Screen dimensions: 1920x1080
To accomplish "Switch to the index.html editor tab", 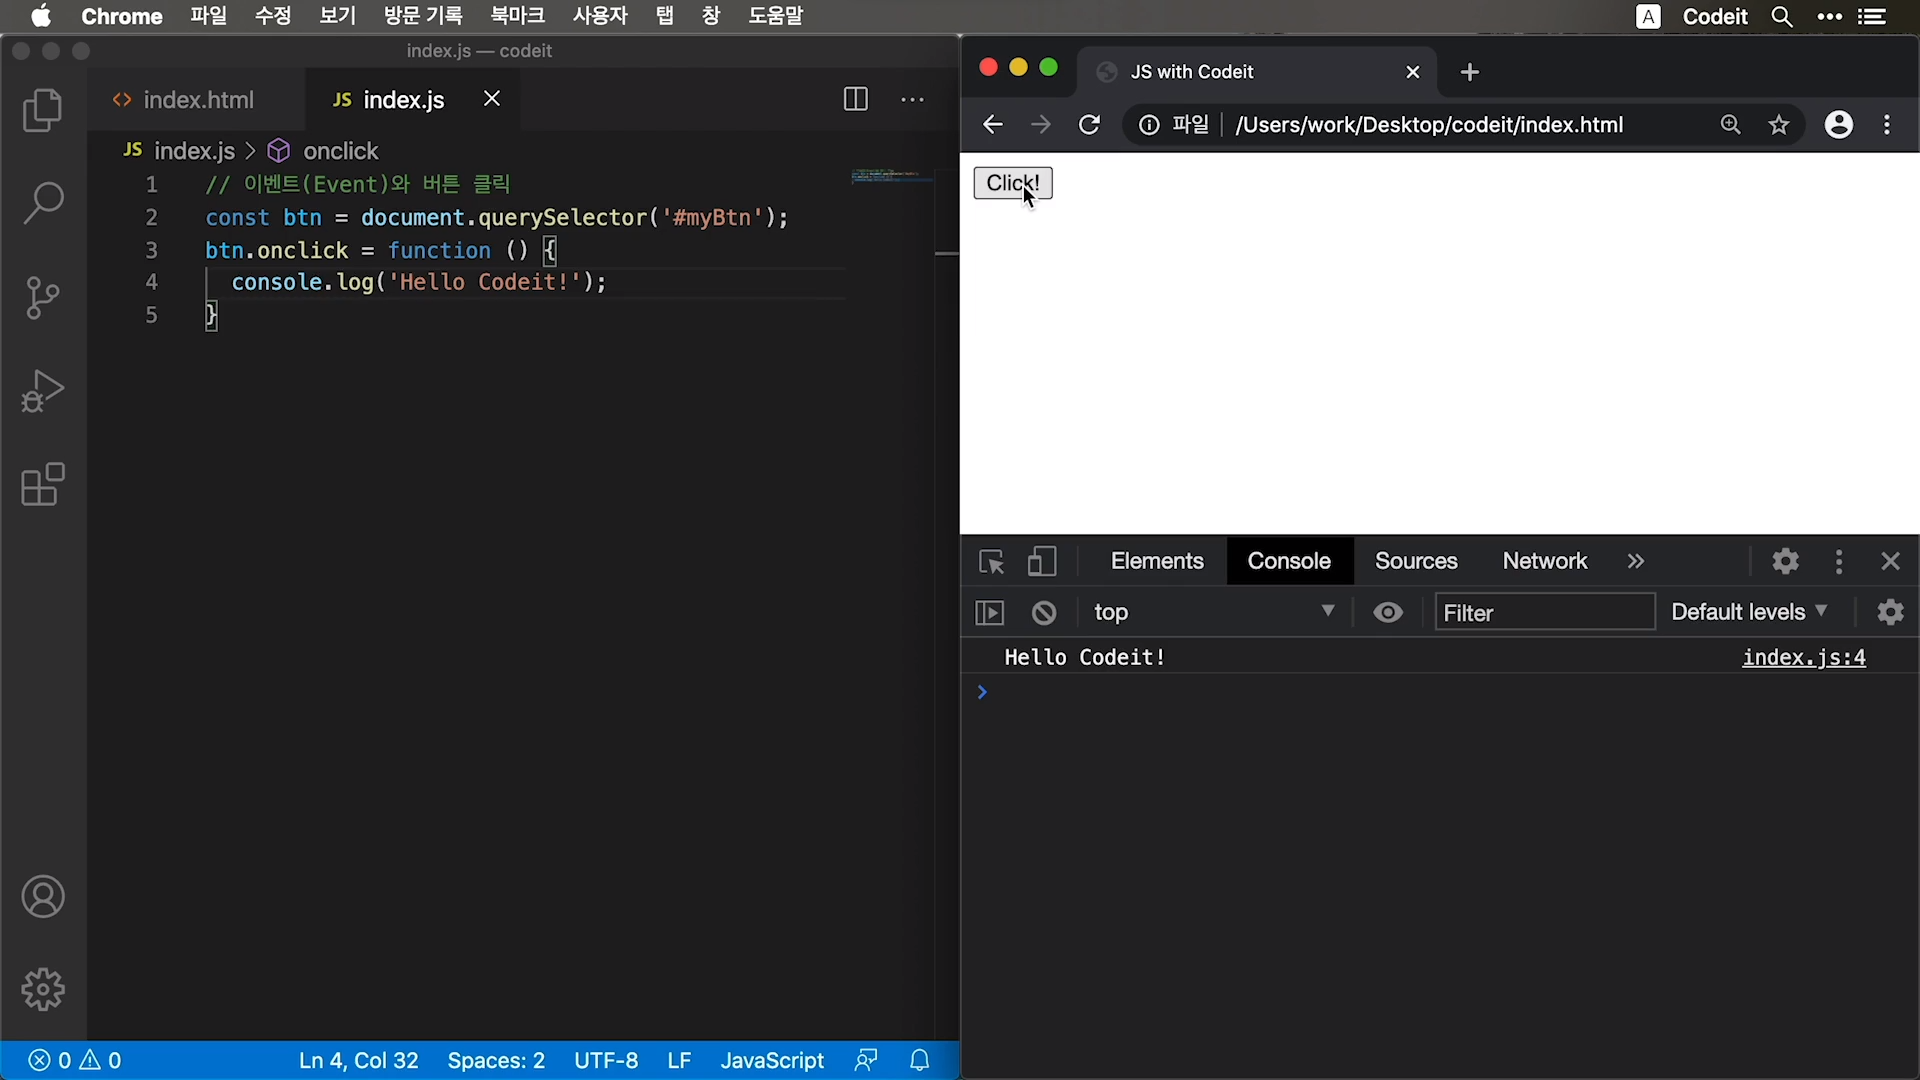I will (198, 100).
